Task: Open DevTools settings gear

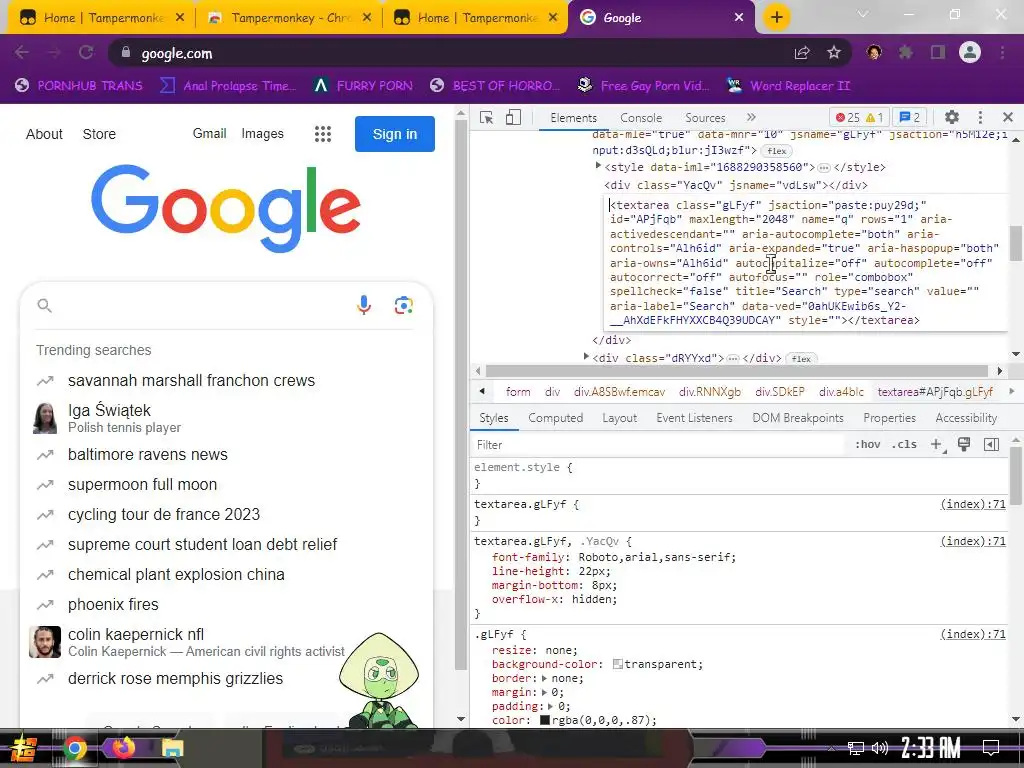Action: point(952,117)
